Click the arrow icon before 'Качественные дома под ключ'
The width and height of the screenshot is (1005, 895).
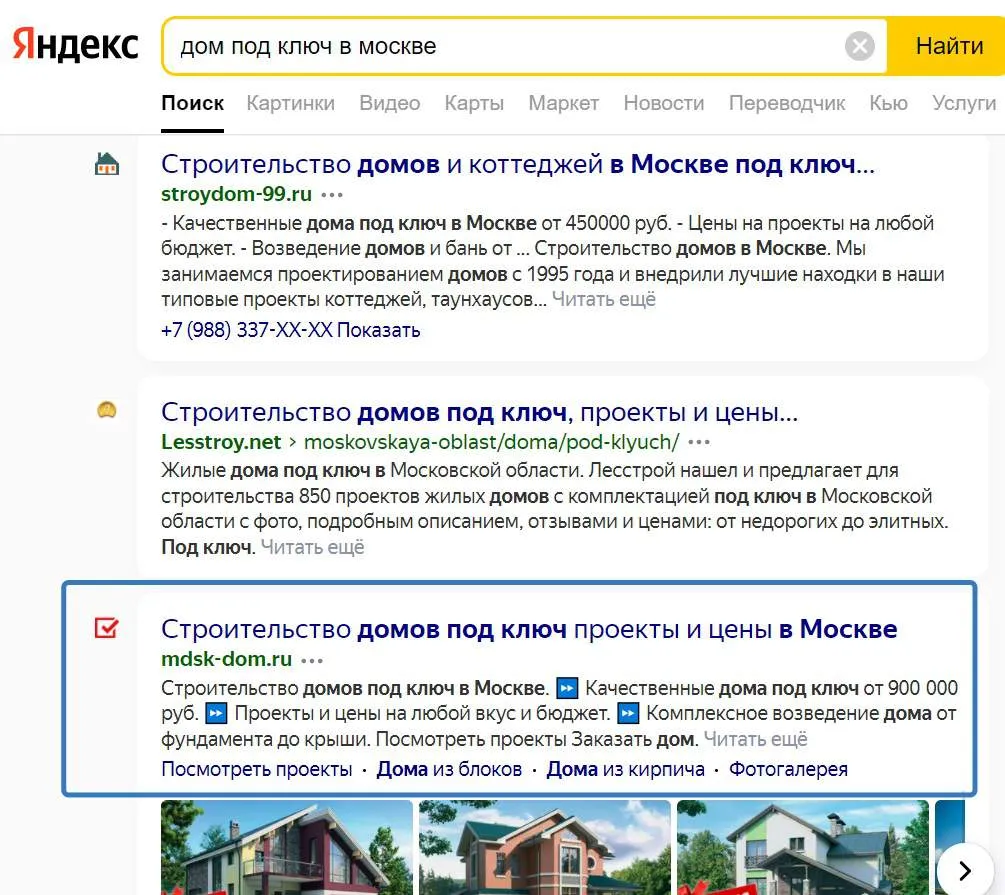point(566,686)
